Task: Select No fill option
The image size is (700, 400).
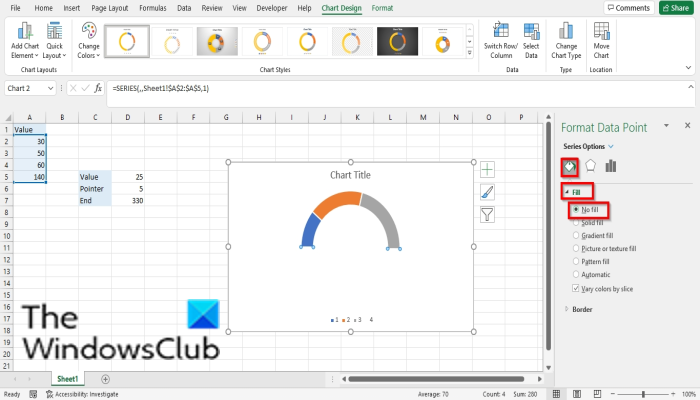Action: [586, 209]
